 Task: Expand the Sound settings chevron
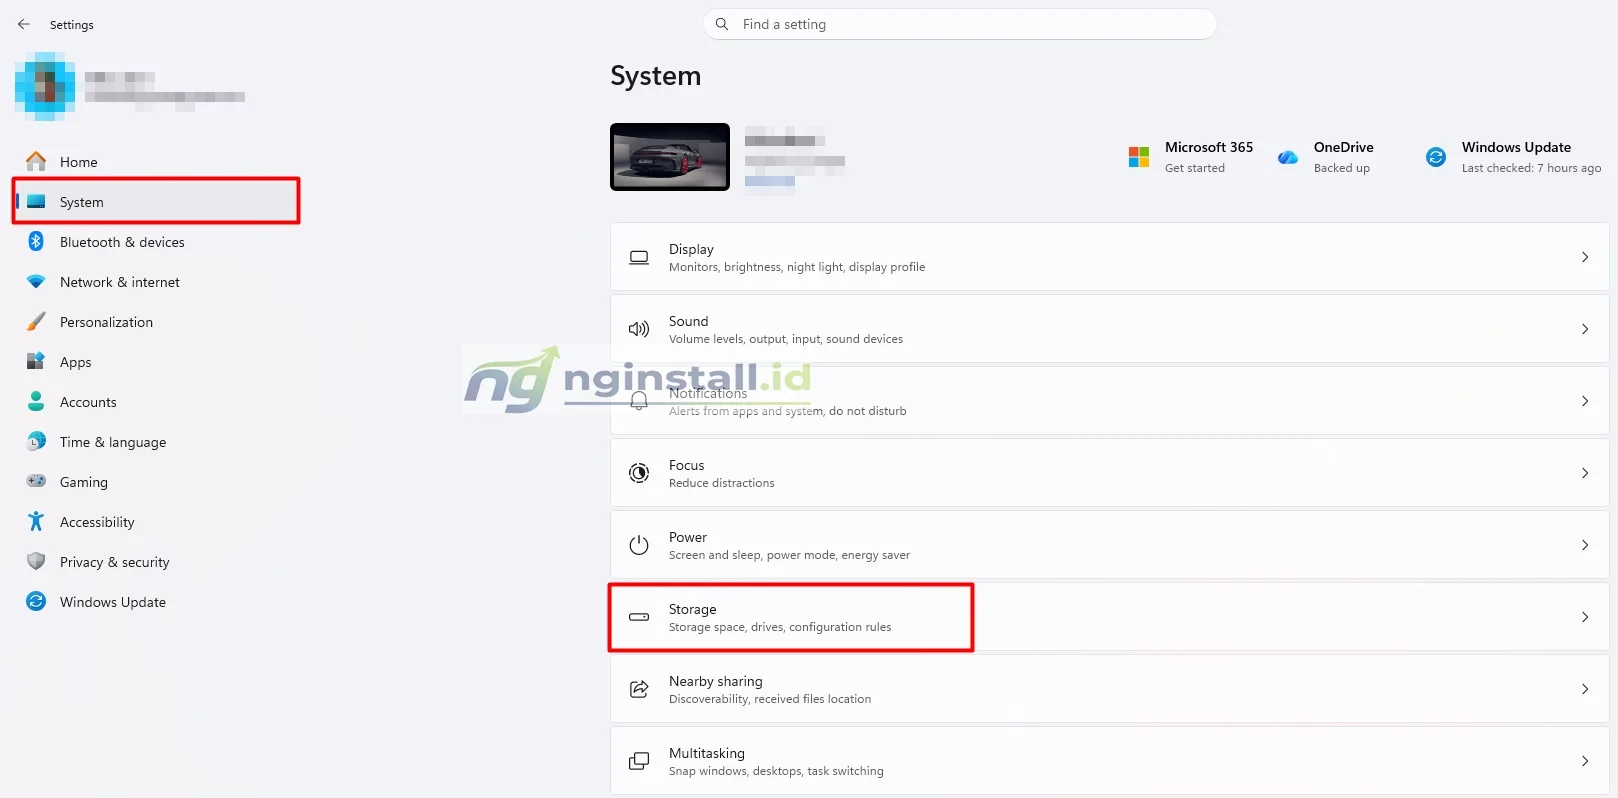pyautogui.click(x=1585, y=329)
